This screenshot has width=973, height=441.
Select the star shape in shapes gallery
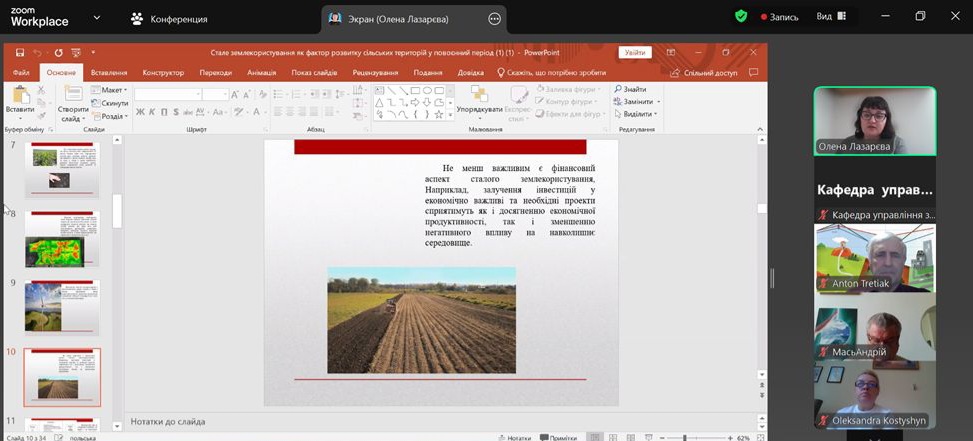[x=439, y=115]
